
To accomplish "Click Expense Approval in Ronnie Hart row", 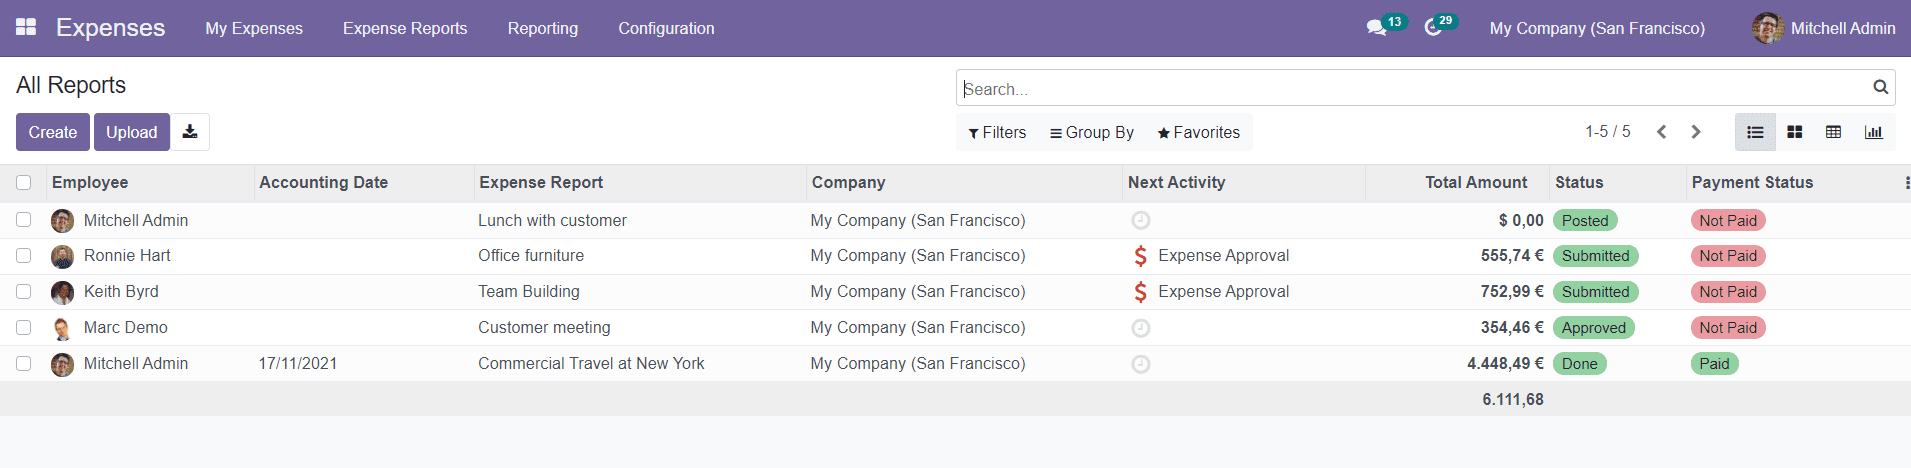I will point(1224,256).
